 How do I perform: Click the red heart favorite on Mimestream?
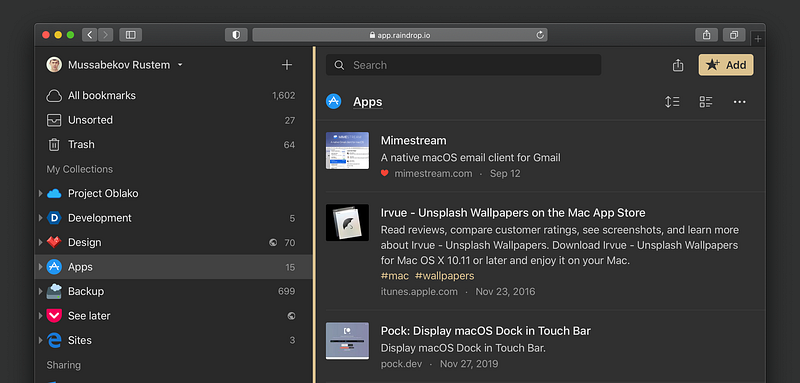(385, 173)
